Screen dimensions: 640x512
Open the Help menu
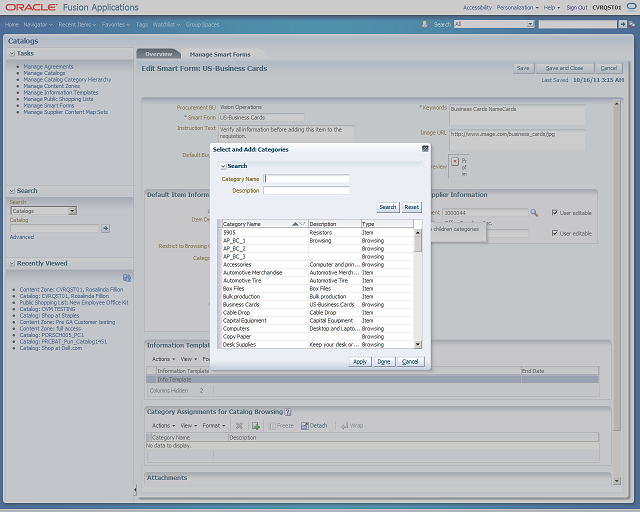(552, 7)
